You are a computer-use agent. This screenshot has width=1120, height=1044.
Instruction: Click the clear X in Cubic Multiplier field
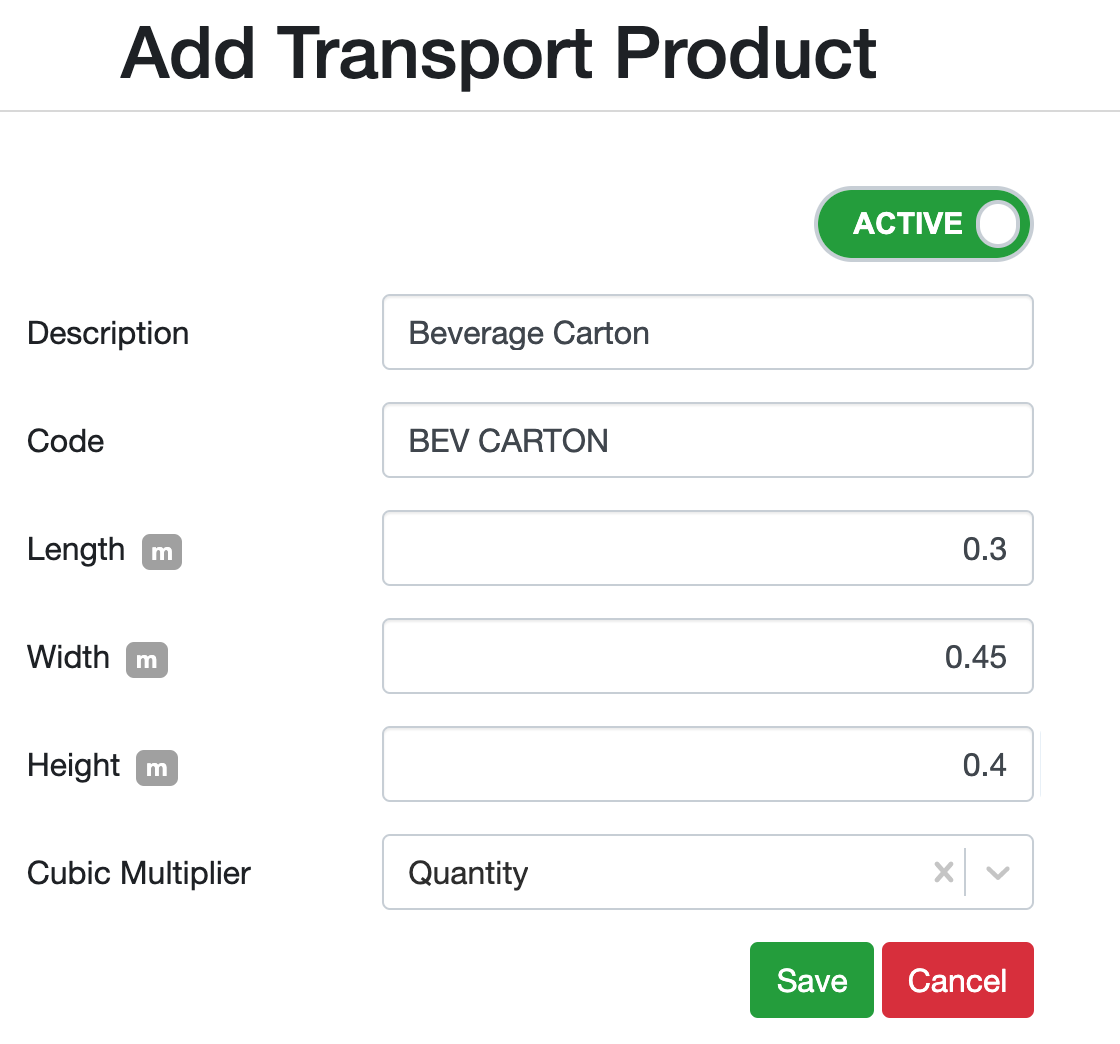pyautogui.click(x=943, y=872)
